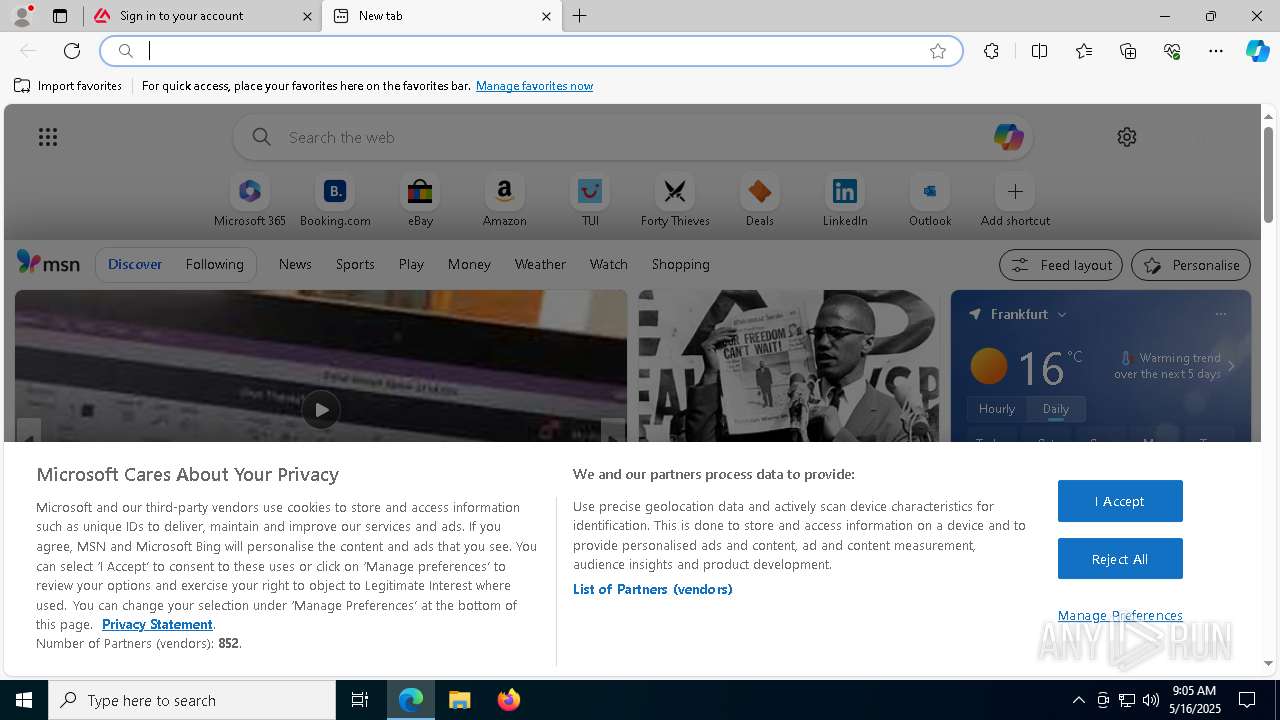Open Browser essentials icon
The width and height of the screenshot is (1280, 720).
click(1172, 51)
